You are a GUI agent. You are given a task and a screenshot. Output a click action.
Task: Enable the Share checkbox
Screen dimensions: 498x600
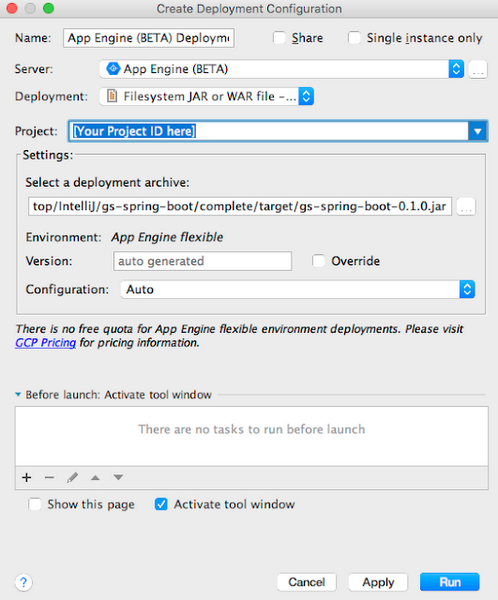[x=279, y=38]
